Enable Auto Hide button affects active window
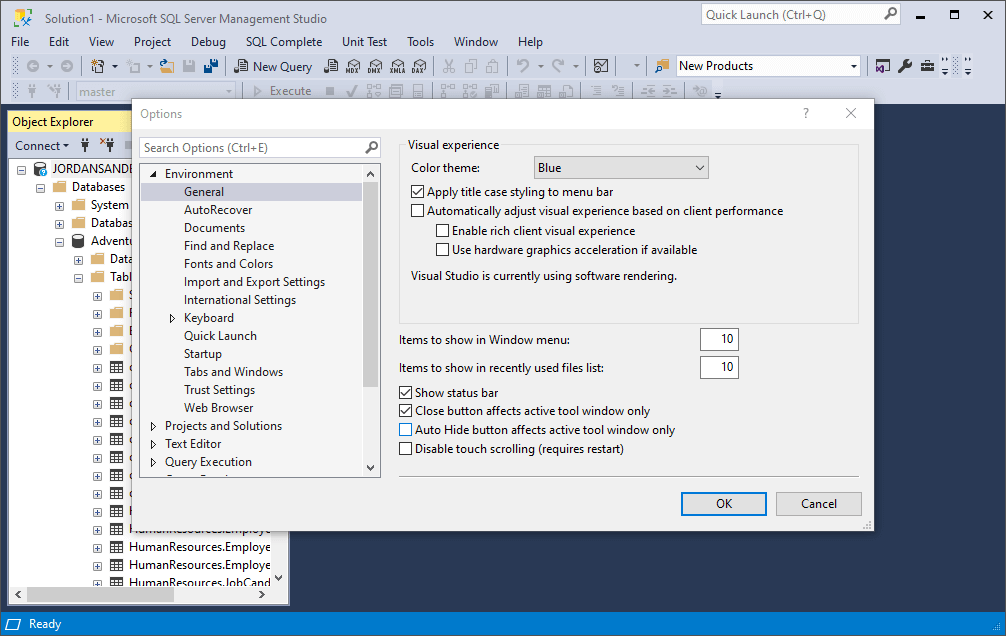Viewport: 1006px width, 636px height. [x=405, y=430]
